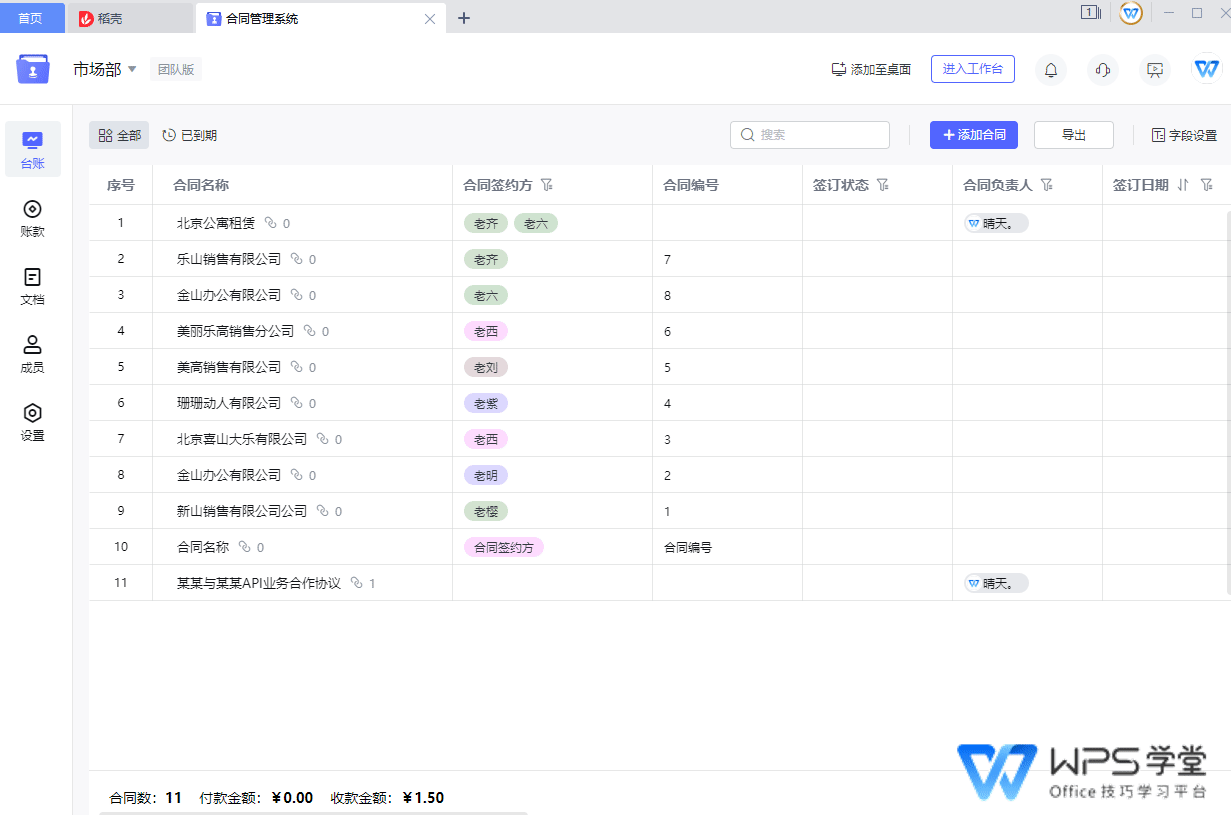The width and height of the screenshot is (1231, 815).
Task: Click the 搜索 search field
Action: click(810, 135)
